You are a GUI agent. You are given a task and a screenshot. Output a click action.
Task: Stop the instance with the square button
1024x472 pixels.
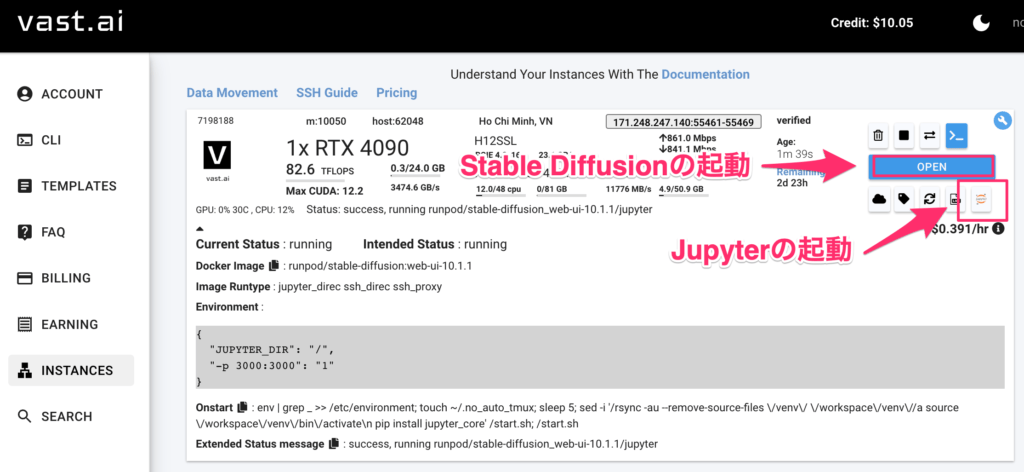903,136
